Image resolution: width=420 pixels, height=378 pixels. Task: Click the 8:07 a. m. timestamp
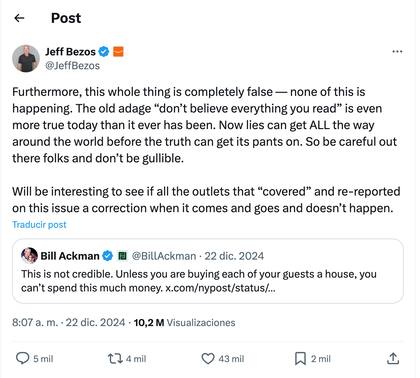[35, 323]
